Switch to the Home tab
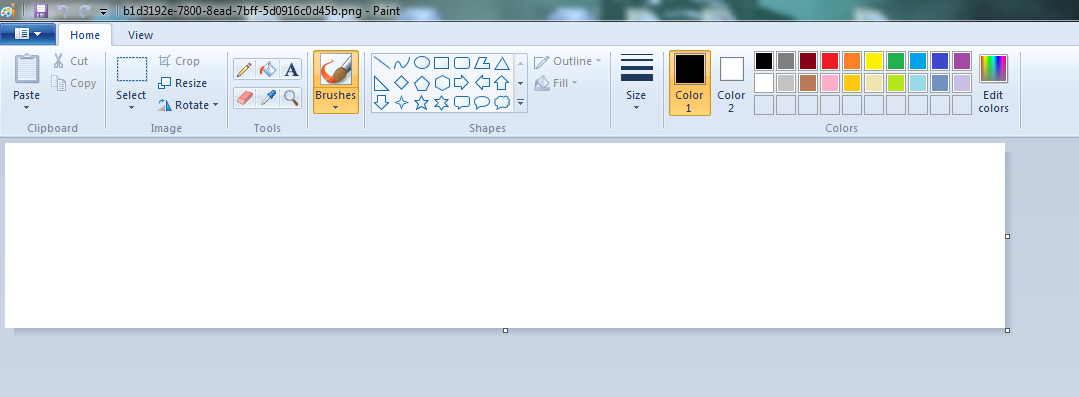 tap(85, 35)
